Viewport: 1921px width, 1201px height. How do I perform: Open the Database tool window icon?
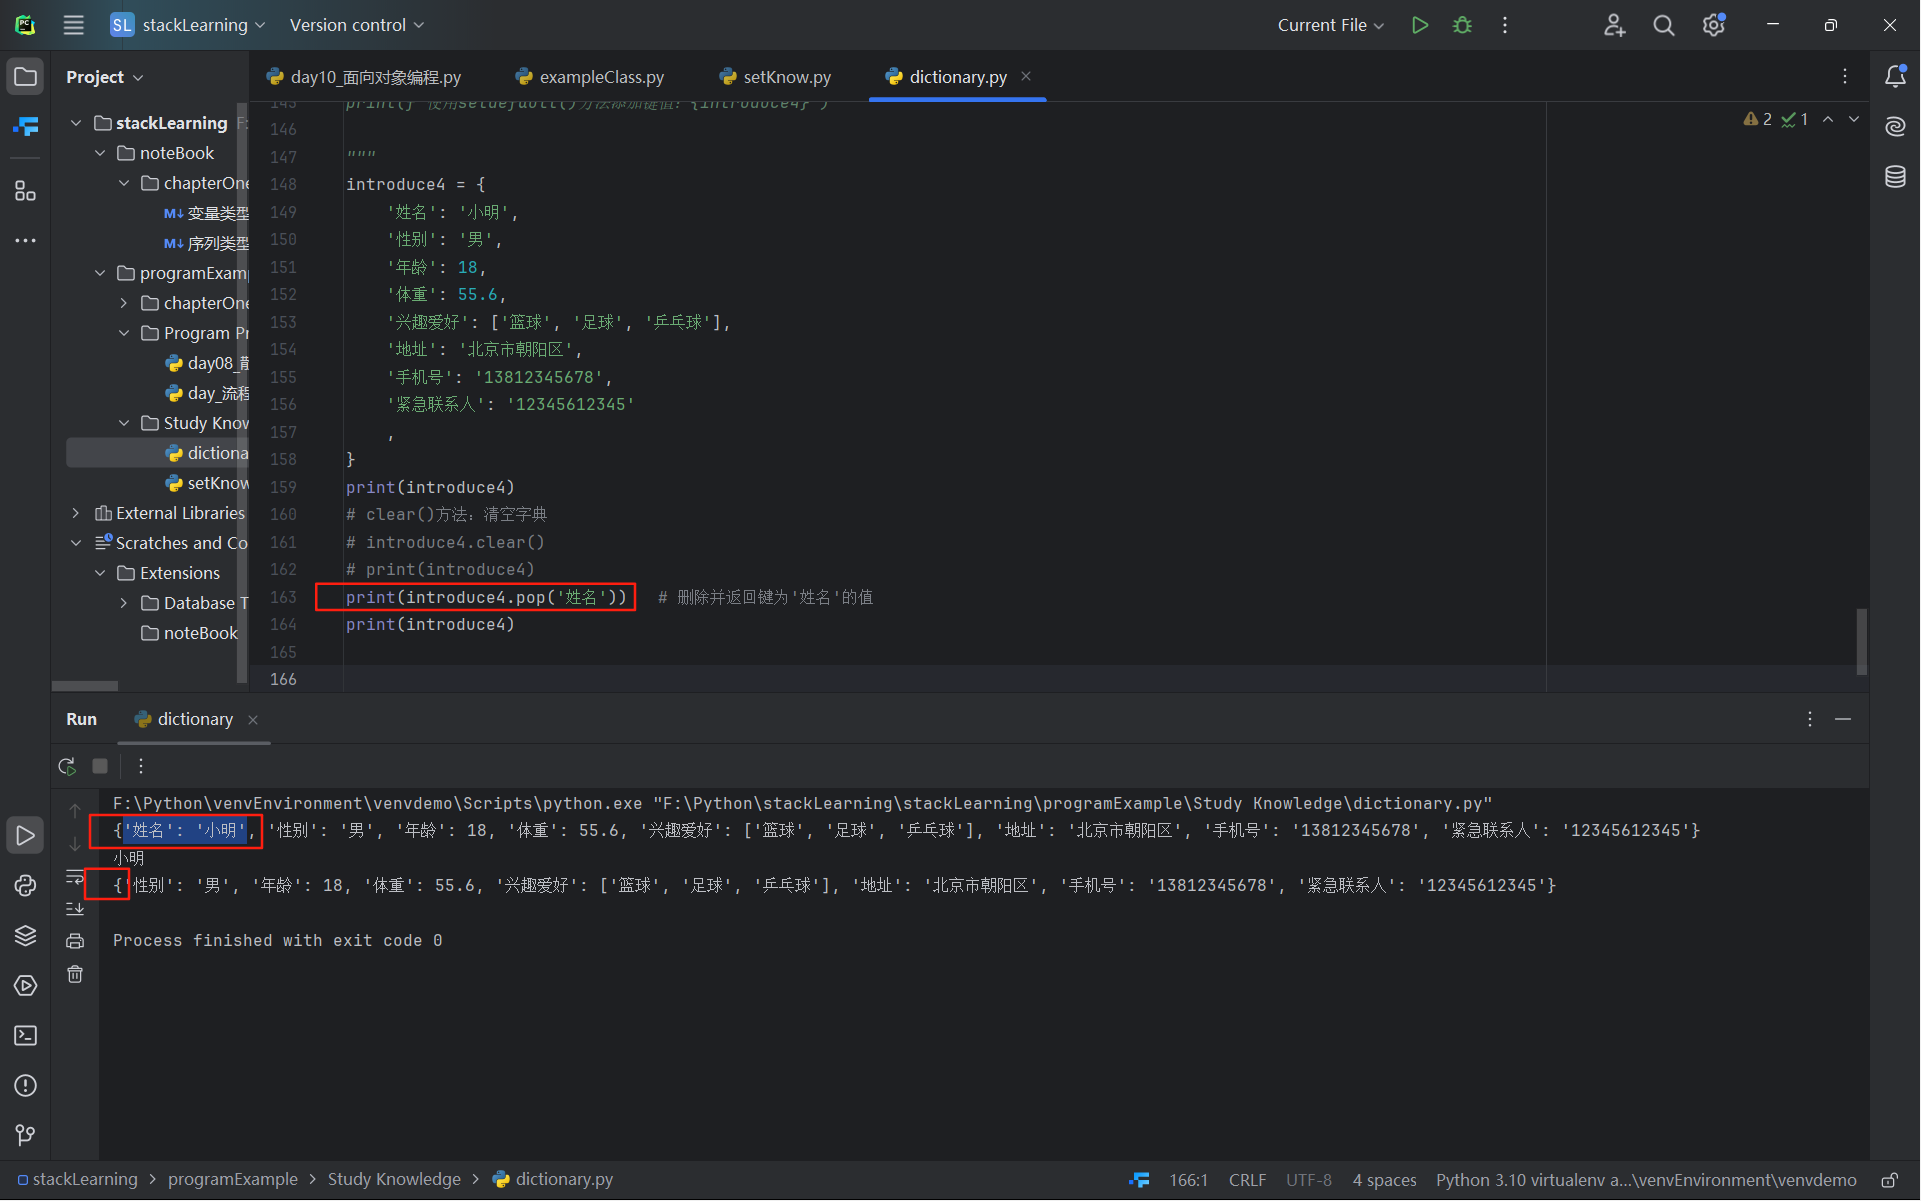(1895, 177)
